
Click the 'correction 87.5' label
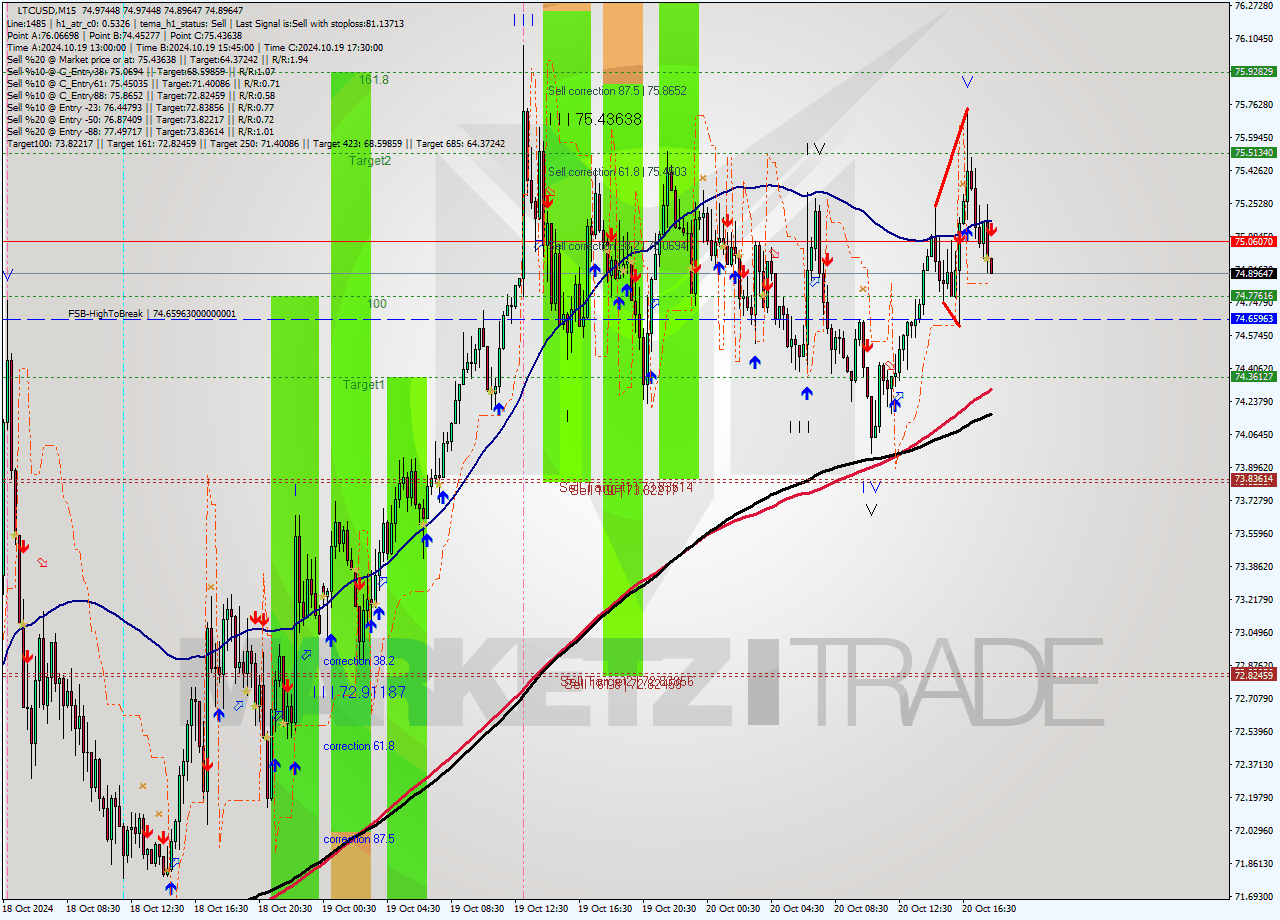click(x=359, y=838)
